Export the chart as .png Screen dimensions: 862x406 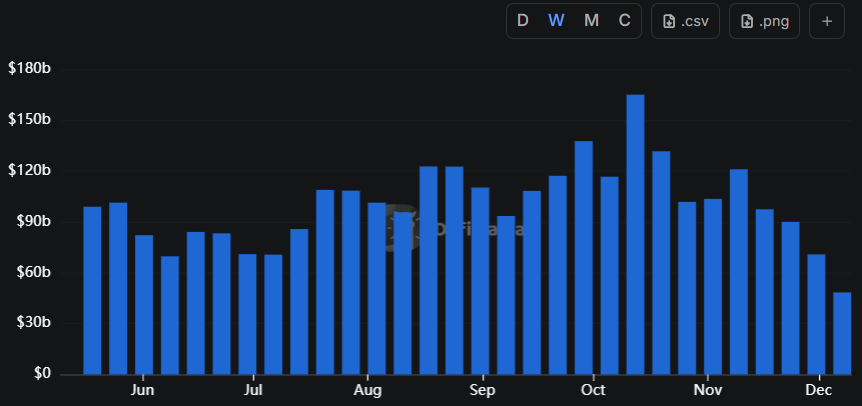pyautogui.click(x=764, y=21)
